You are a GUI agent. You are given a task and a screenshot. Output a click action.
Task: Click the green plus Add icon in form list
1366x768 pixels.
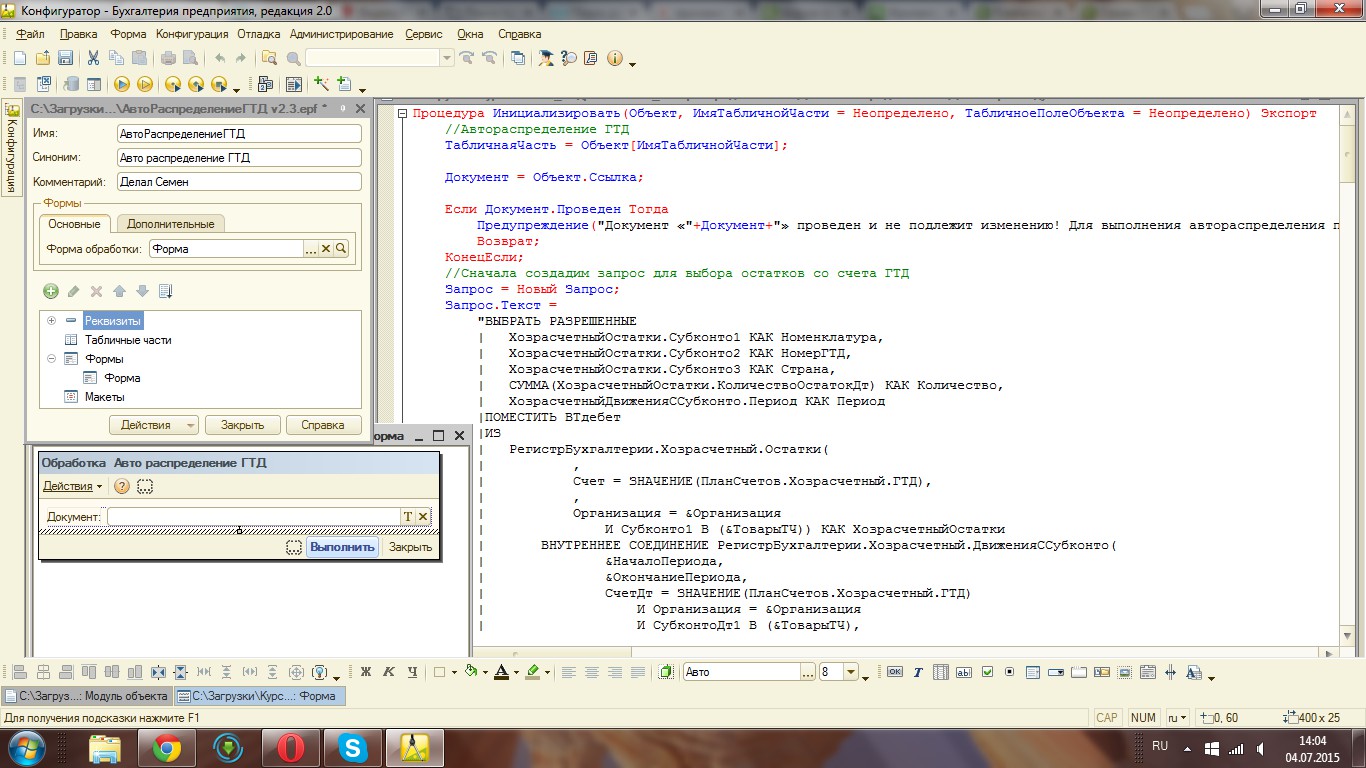51,291
